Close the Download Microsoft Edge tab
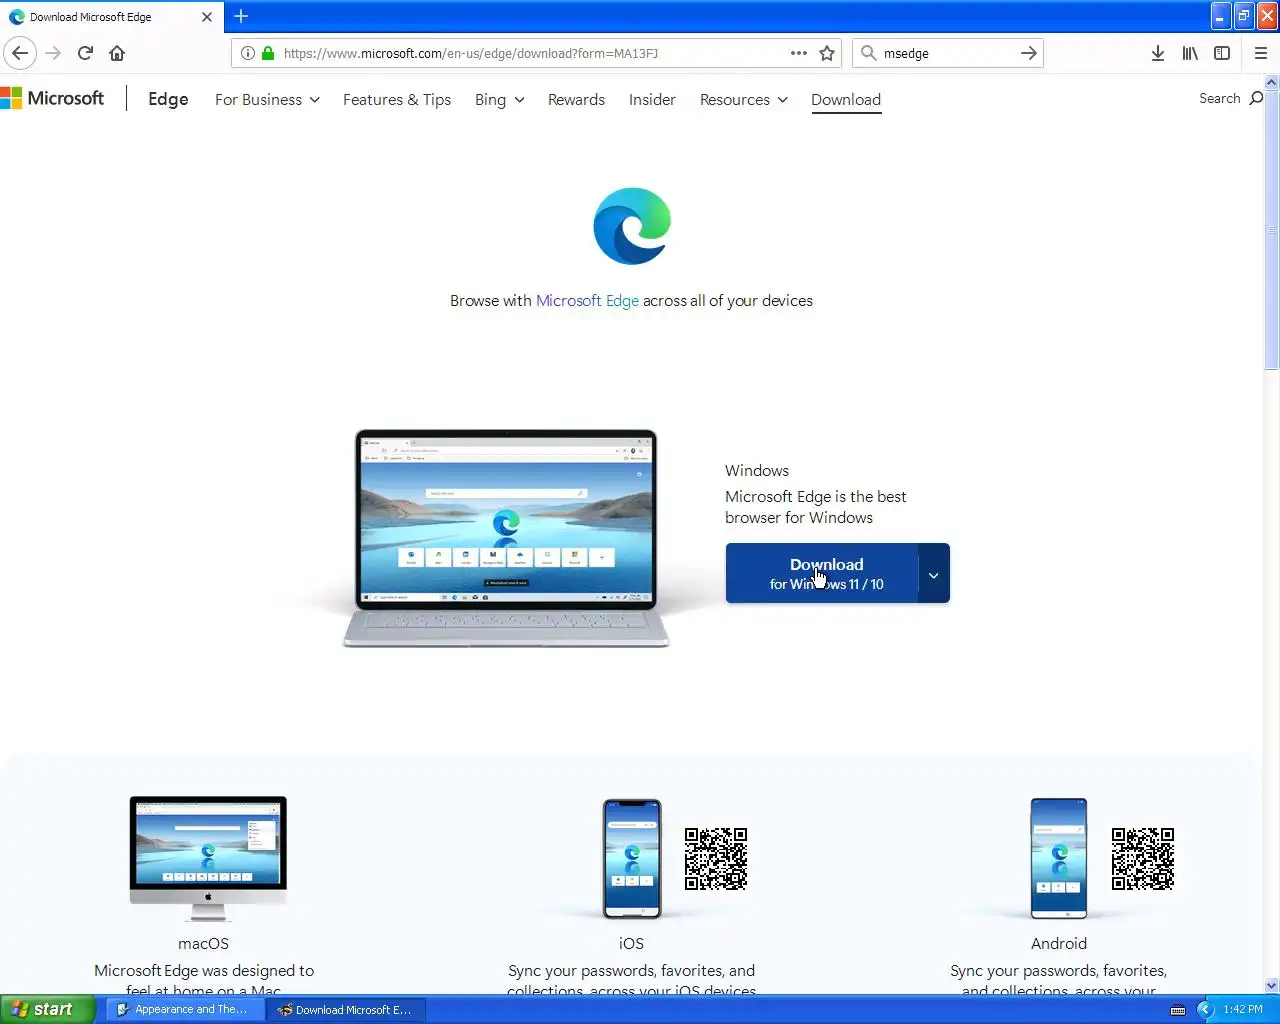The width and height of the screenshot is (1280, 1024). (207, 17)
